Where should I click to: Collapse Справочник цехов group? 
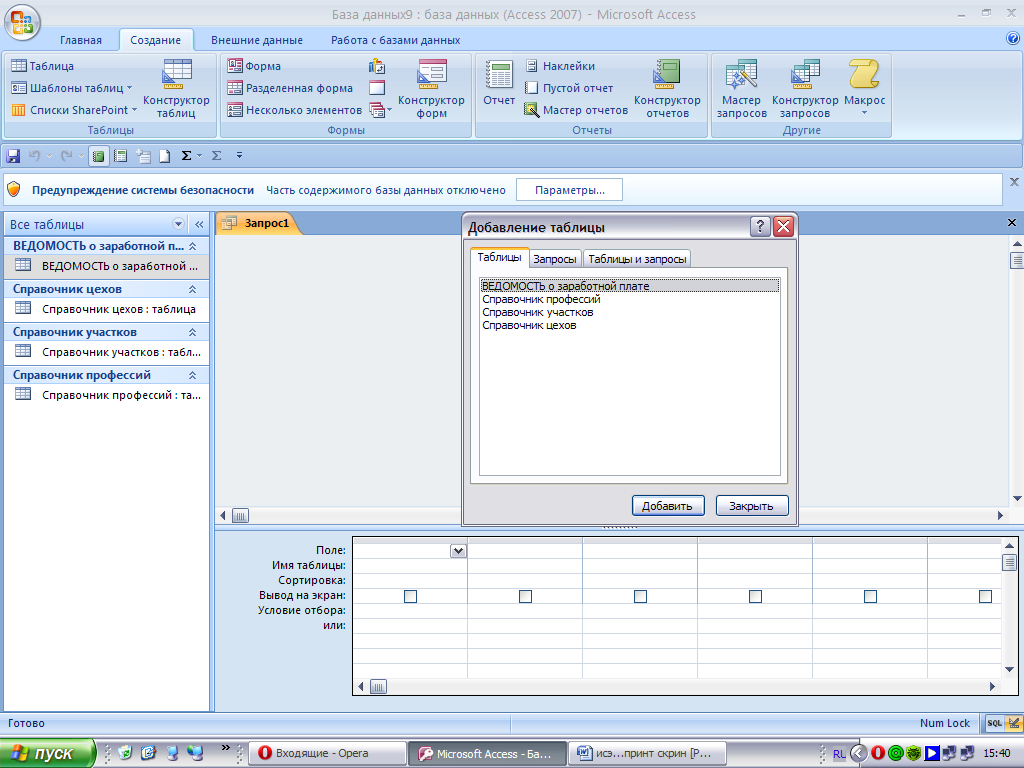(x=193, y=289)
